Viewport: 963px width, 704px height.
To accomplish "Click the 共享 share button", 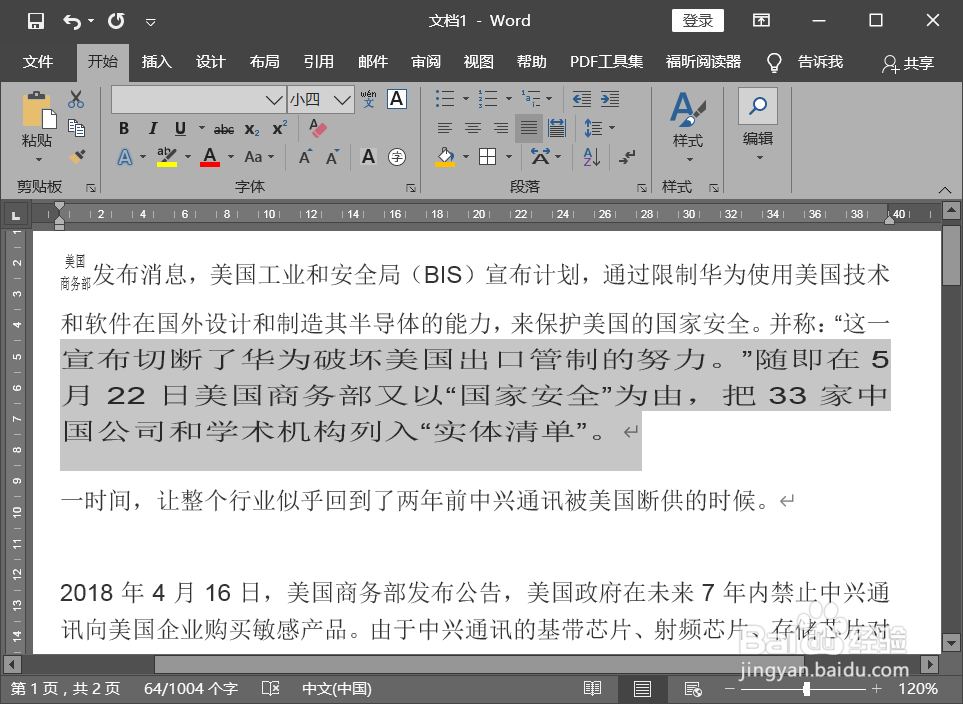I will 908,63.
